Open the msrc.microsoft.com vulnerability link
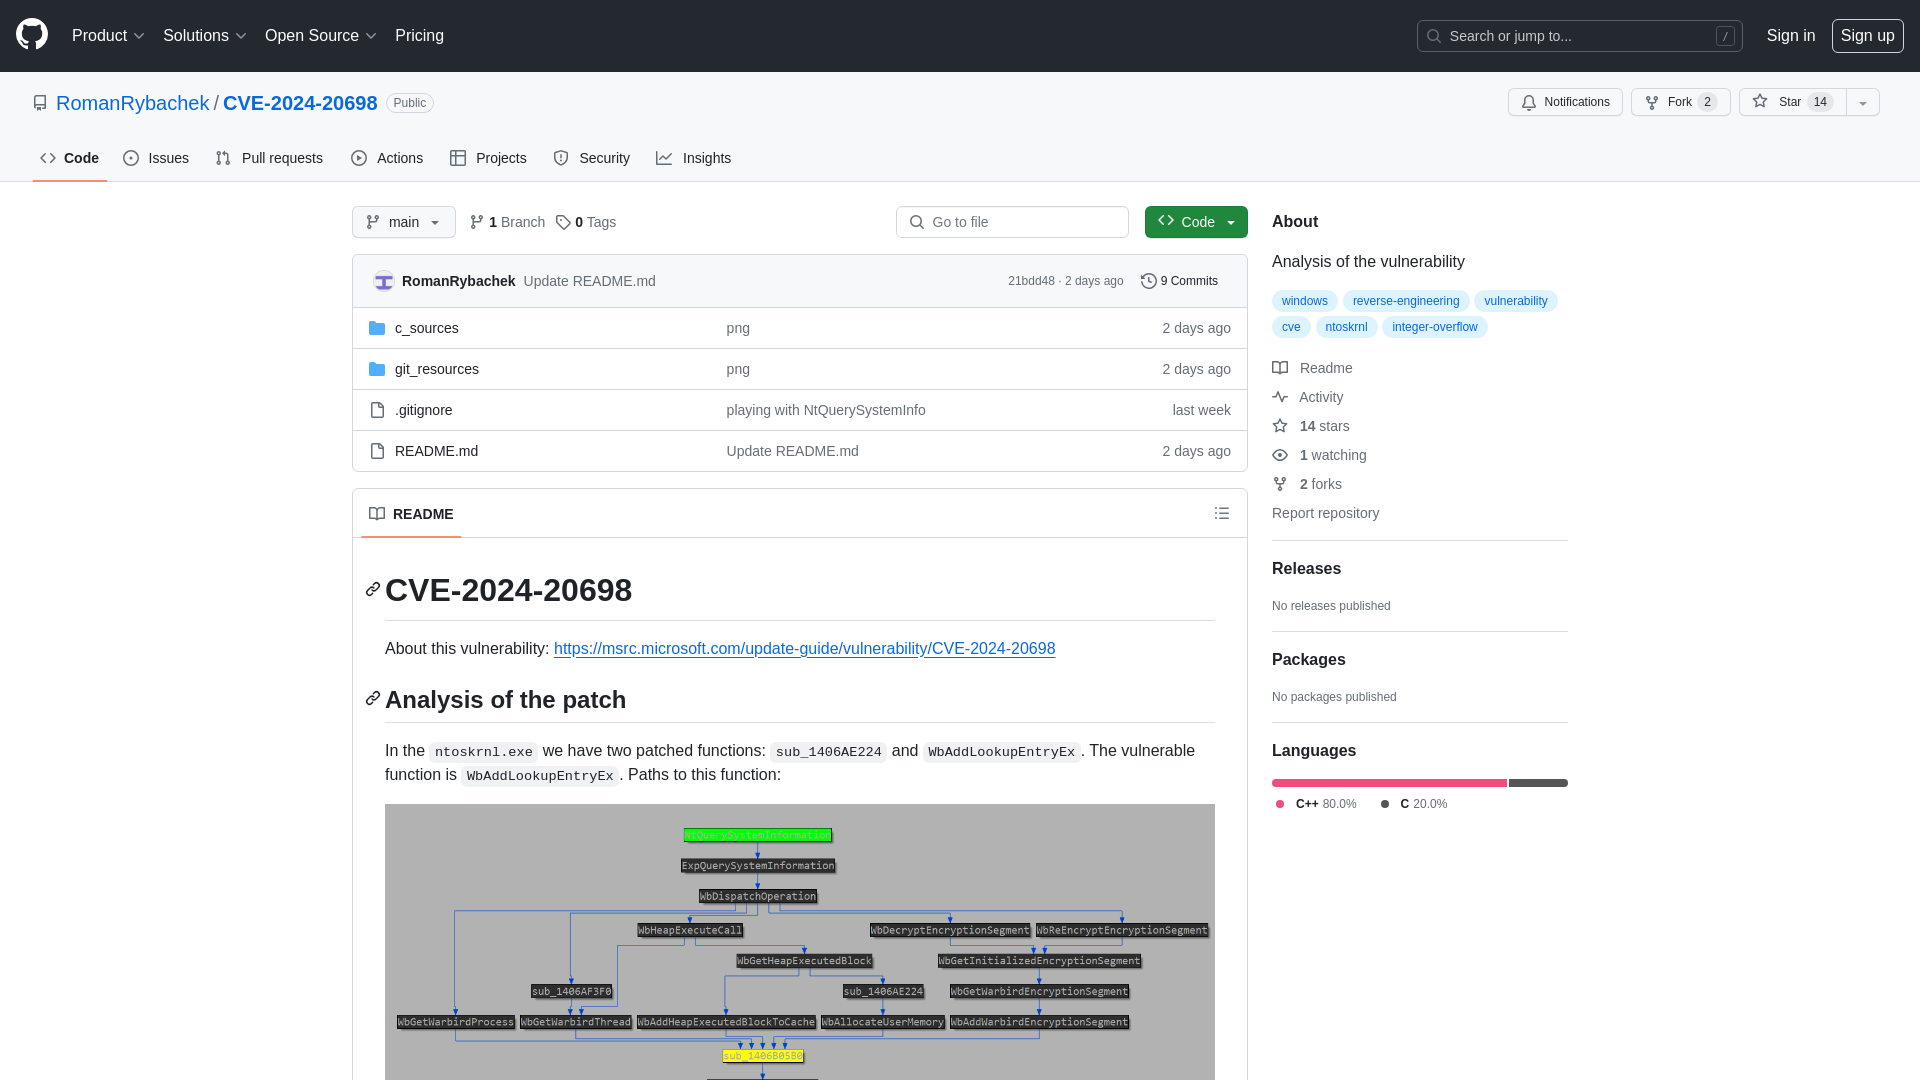 coord(805,649)
